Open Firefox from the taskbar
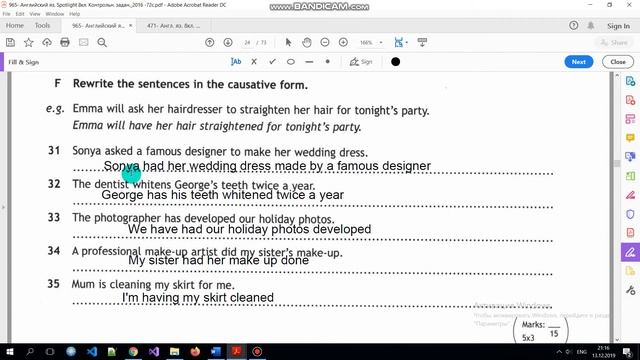The width and height of the screenshot is (640, 360). [x=195, y=351]
